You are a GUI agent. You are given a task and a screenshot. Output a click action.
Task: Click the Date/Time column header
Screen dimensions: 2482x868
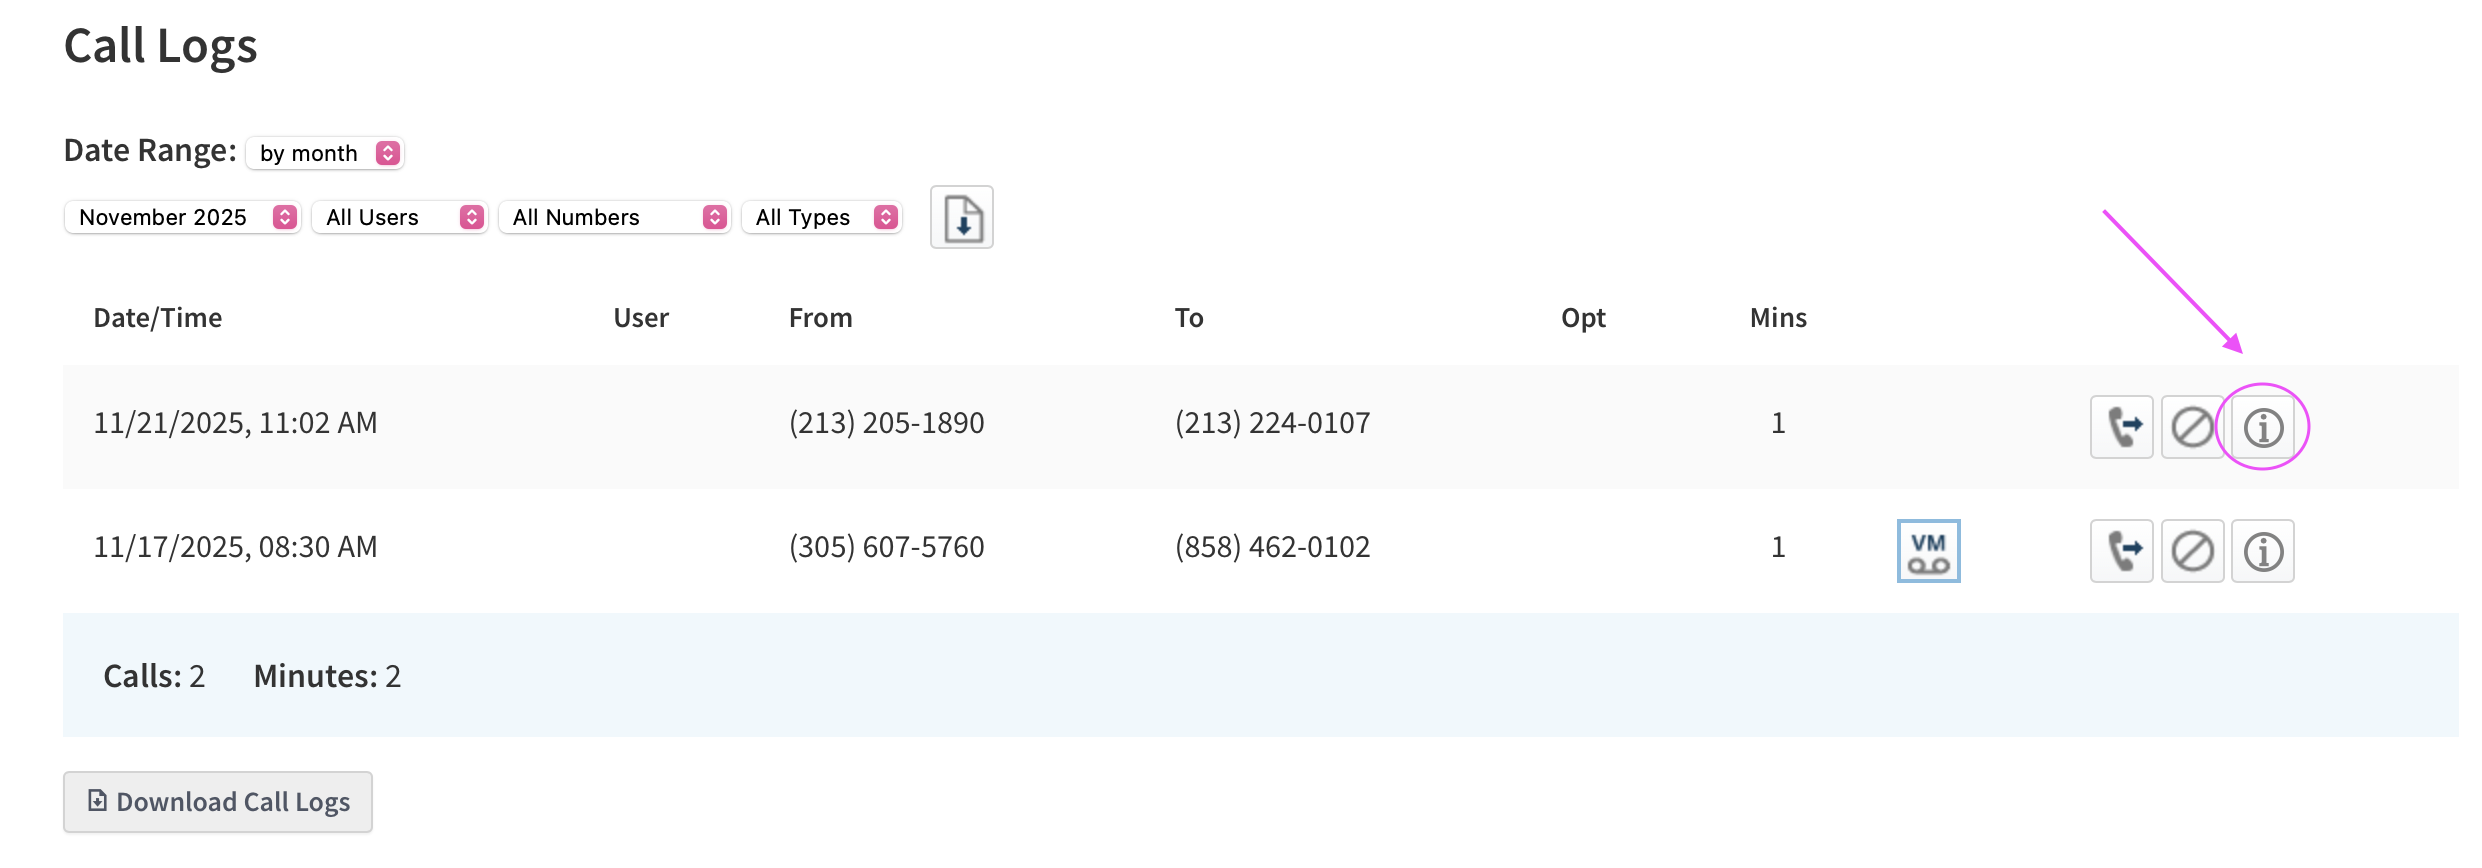pos(158,318)
